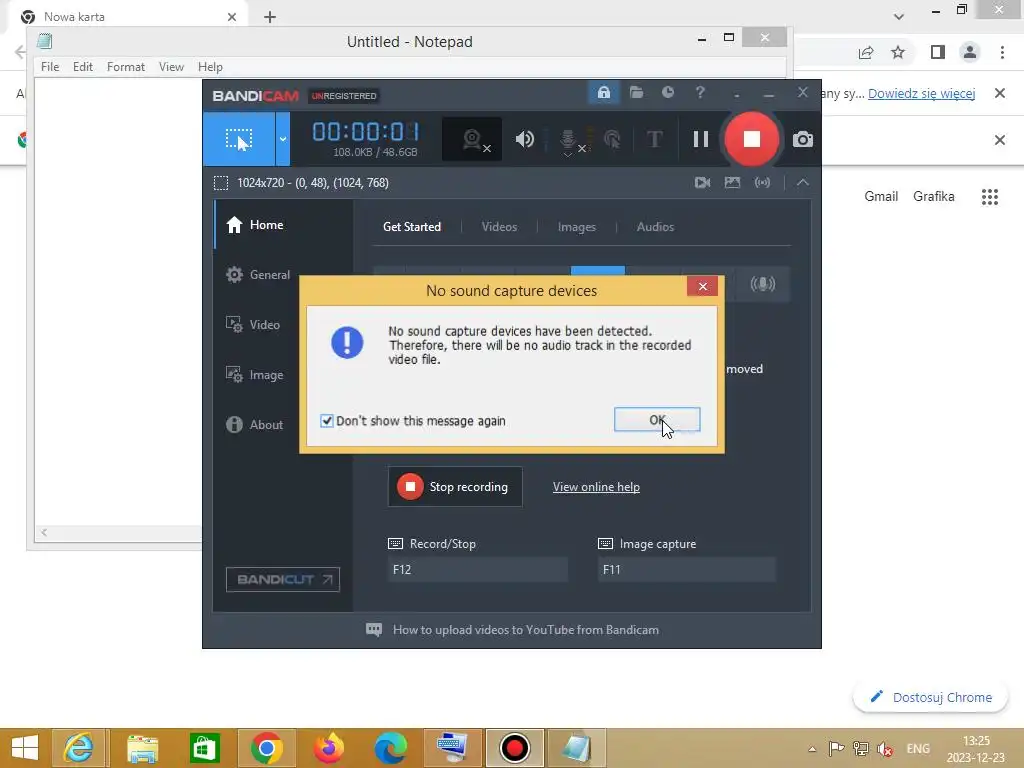Open Microsoft Edge from the taskbar
This screenshot has width=1024, height=768.
pyautogui.click(x=391, y=748)
